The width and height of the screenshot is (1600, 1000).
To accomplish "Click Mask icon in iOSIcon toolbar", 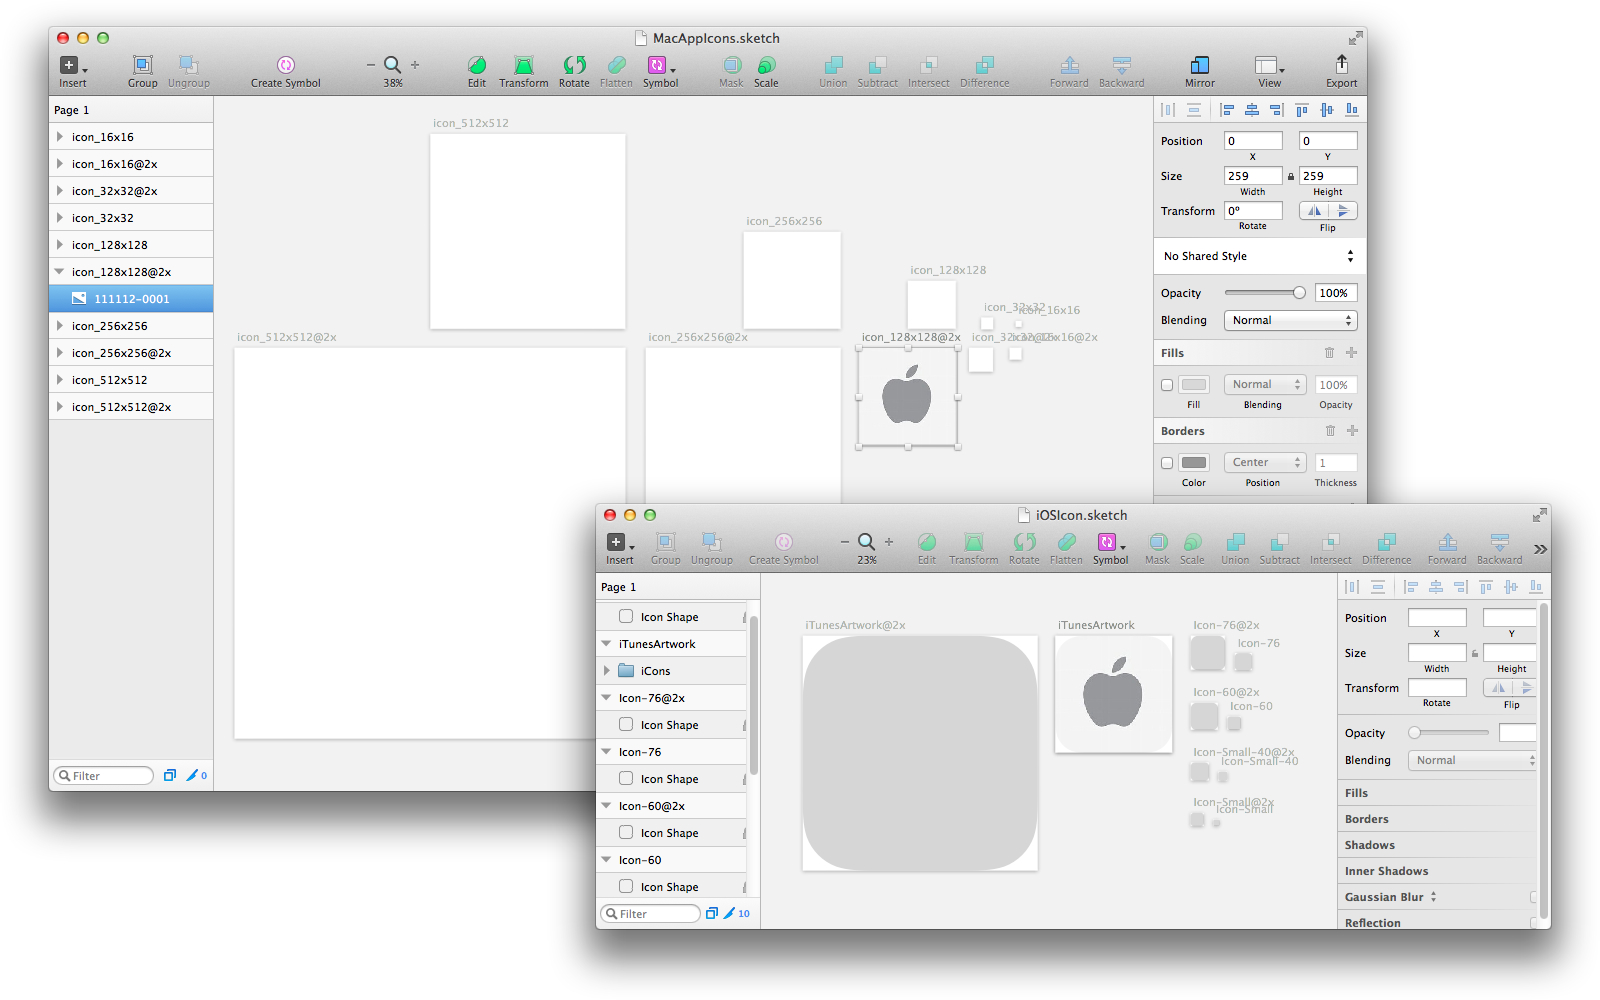I will (x=1158, y=542).
